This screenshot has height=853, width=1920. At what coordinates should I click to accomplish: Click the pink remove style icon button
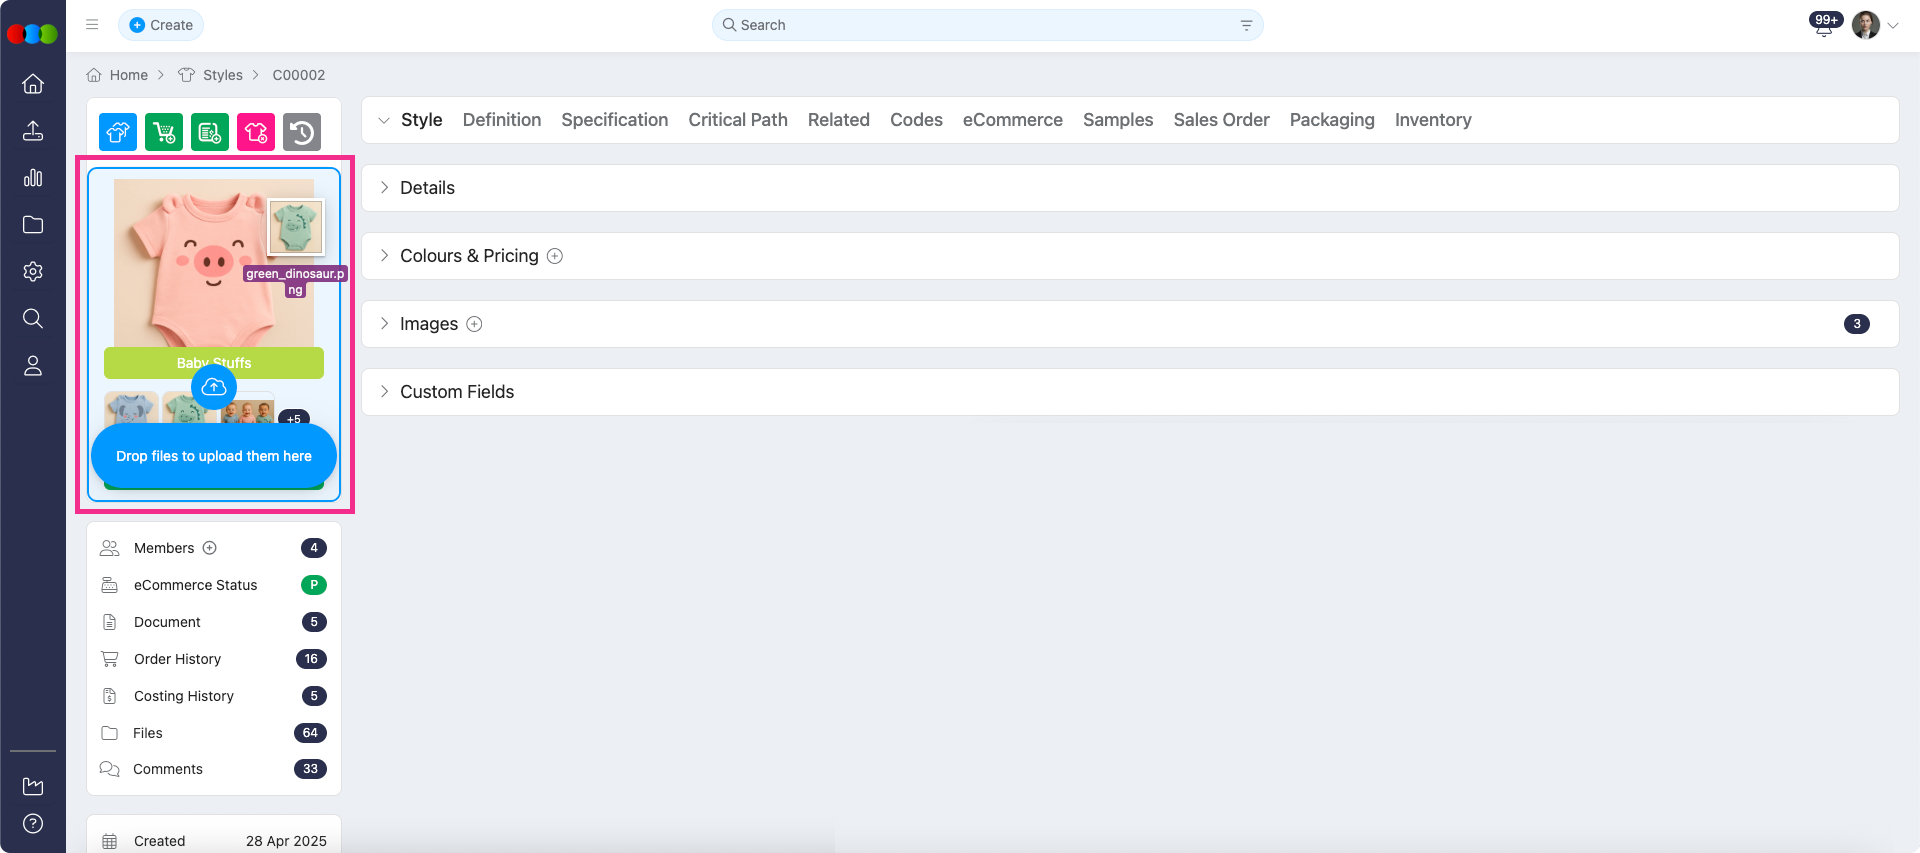(x=256, y=132)
